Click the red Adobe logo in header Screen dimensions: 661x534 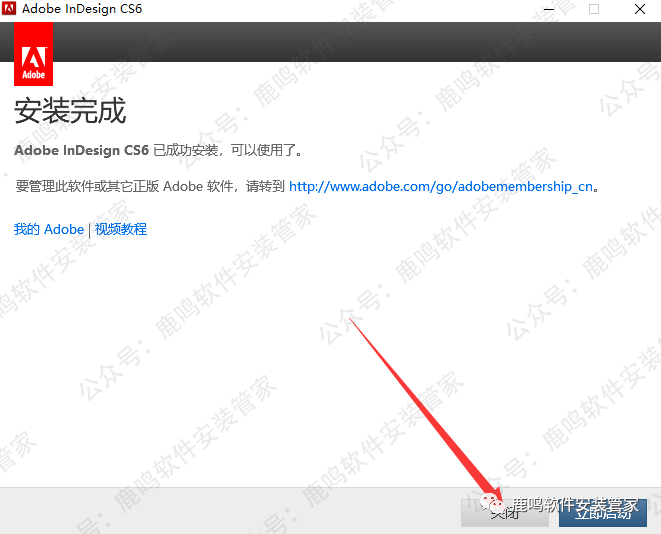33,54
